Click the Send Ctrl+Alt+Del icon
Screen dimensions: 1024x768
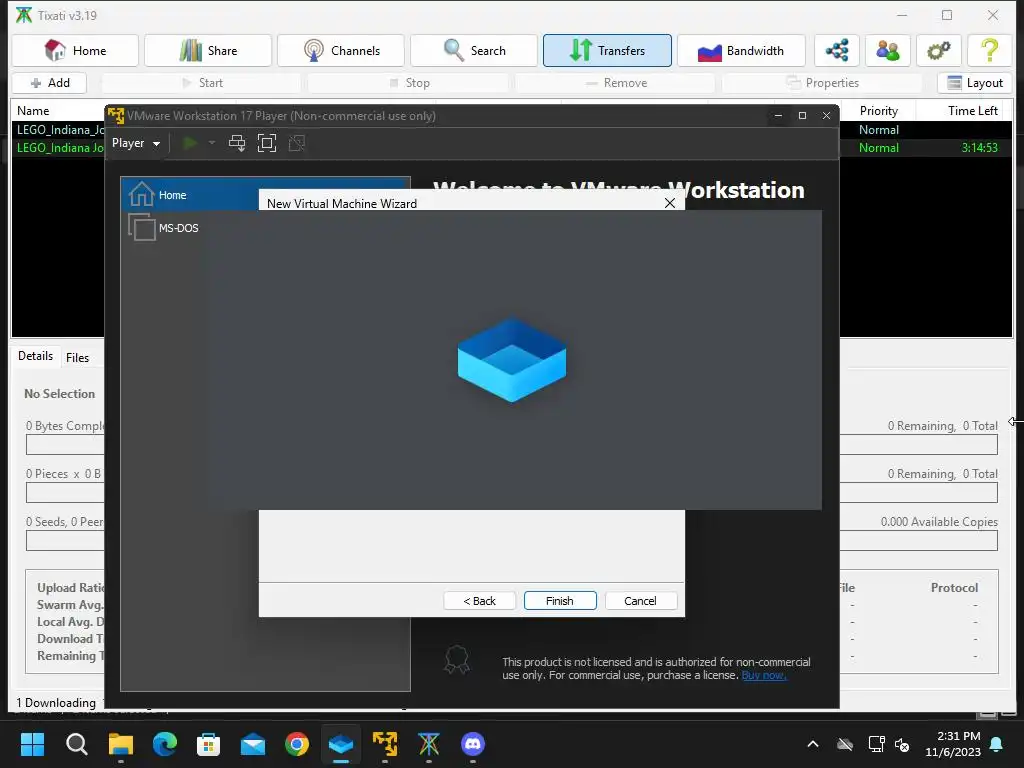point(237,143)
